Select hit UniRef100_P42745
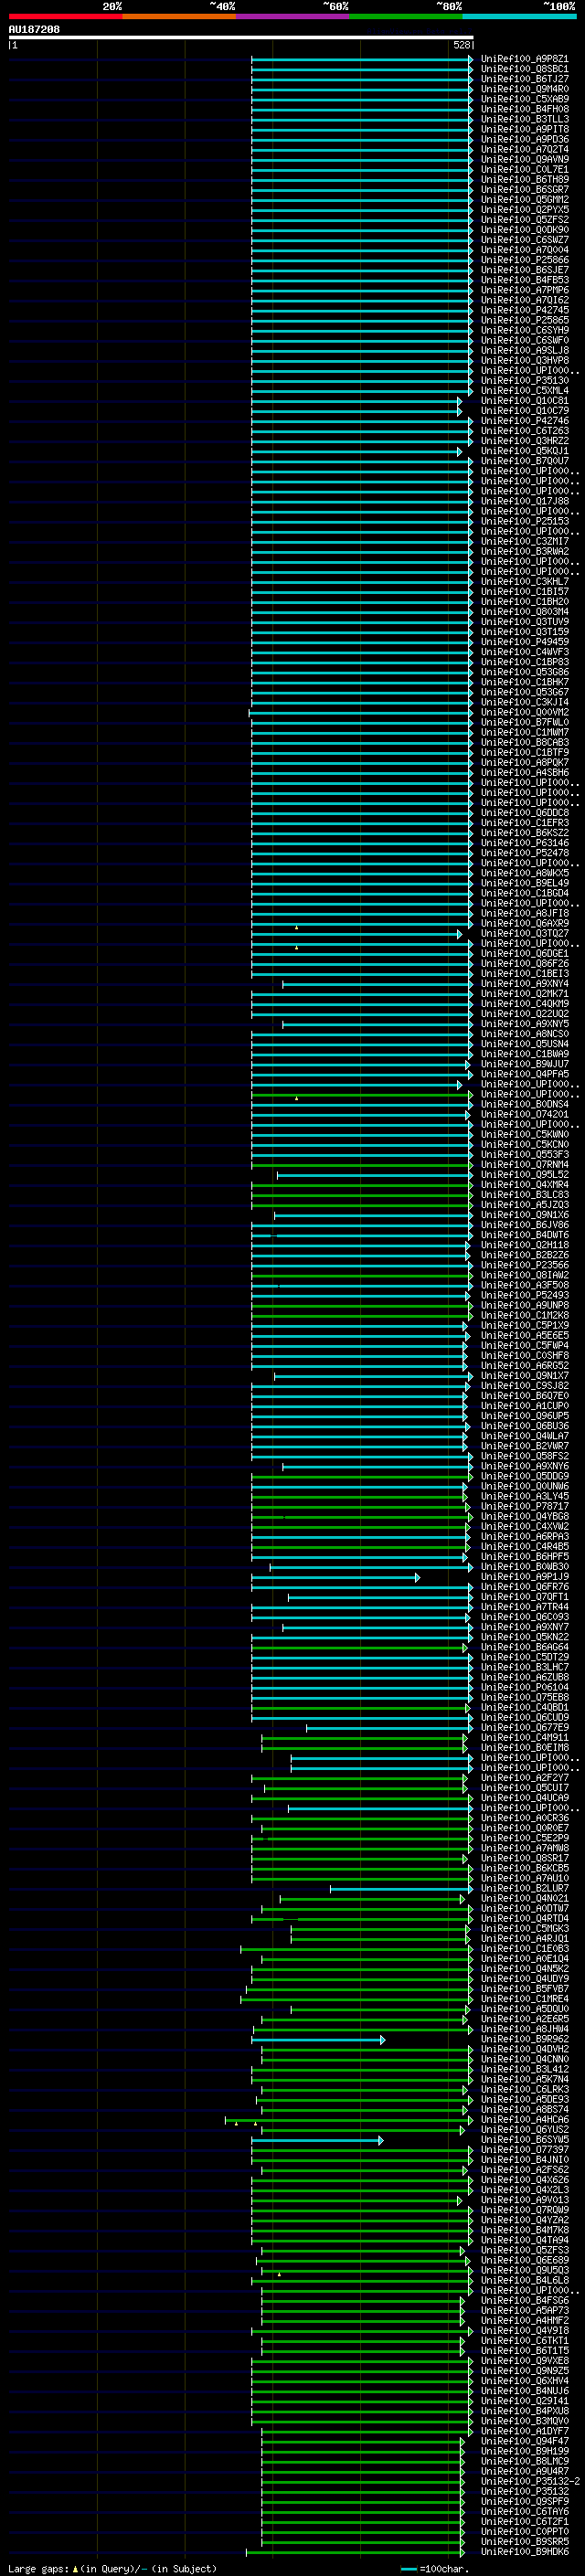The width and height of the screenshot is (585, 2576). [525, 310]
